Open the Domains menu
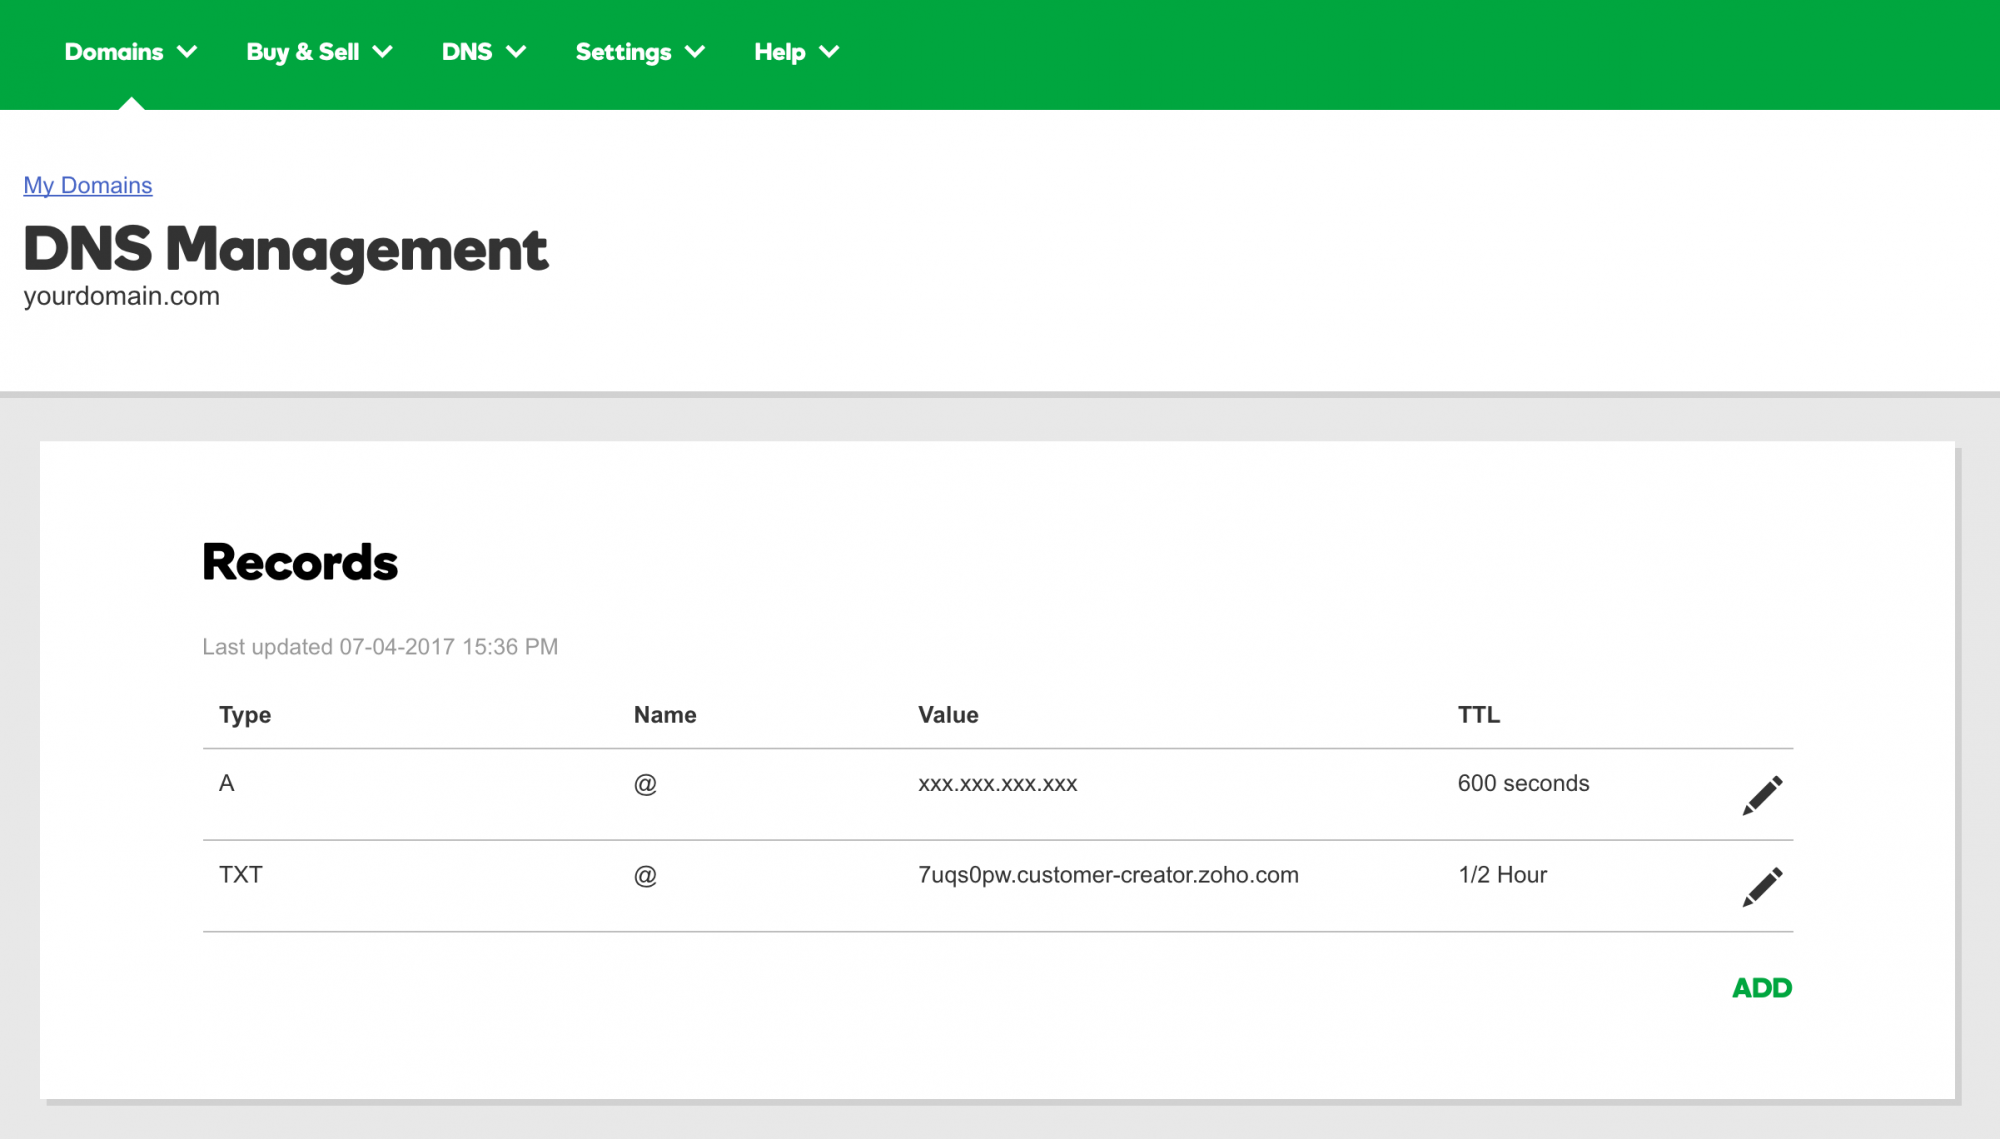This screenshot has width=2000, height=1139. pos(114,52)
